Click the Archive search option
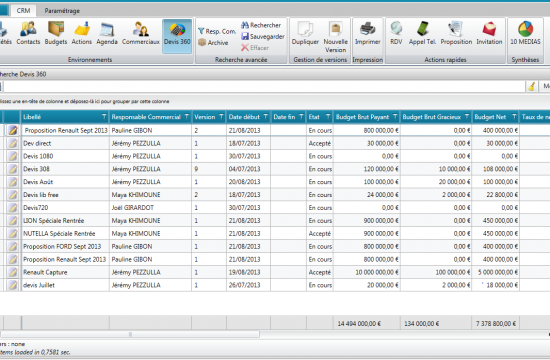The image size is (550, 360). tap(213, 42)
